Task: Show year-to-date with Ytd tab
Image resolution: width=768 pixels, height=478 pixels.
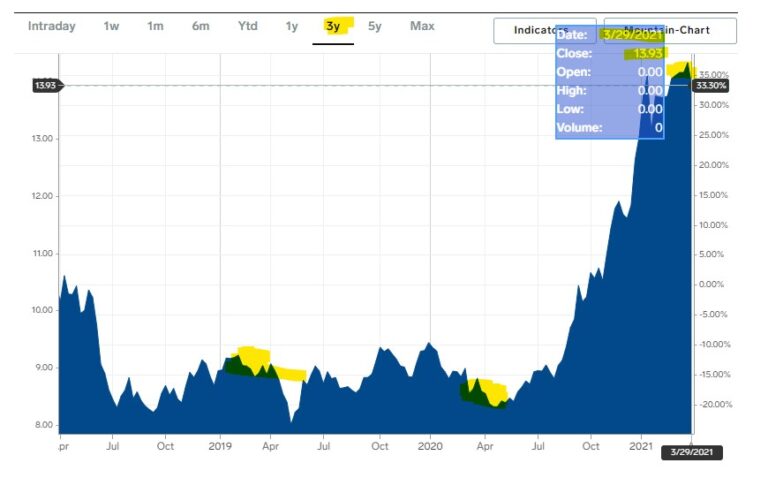Action: [247, 26]
